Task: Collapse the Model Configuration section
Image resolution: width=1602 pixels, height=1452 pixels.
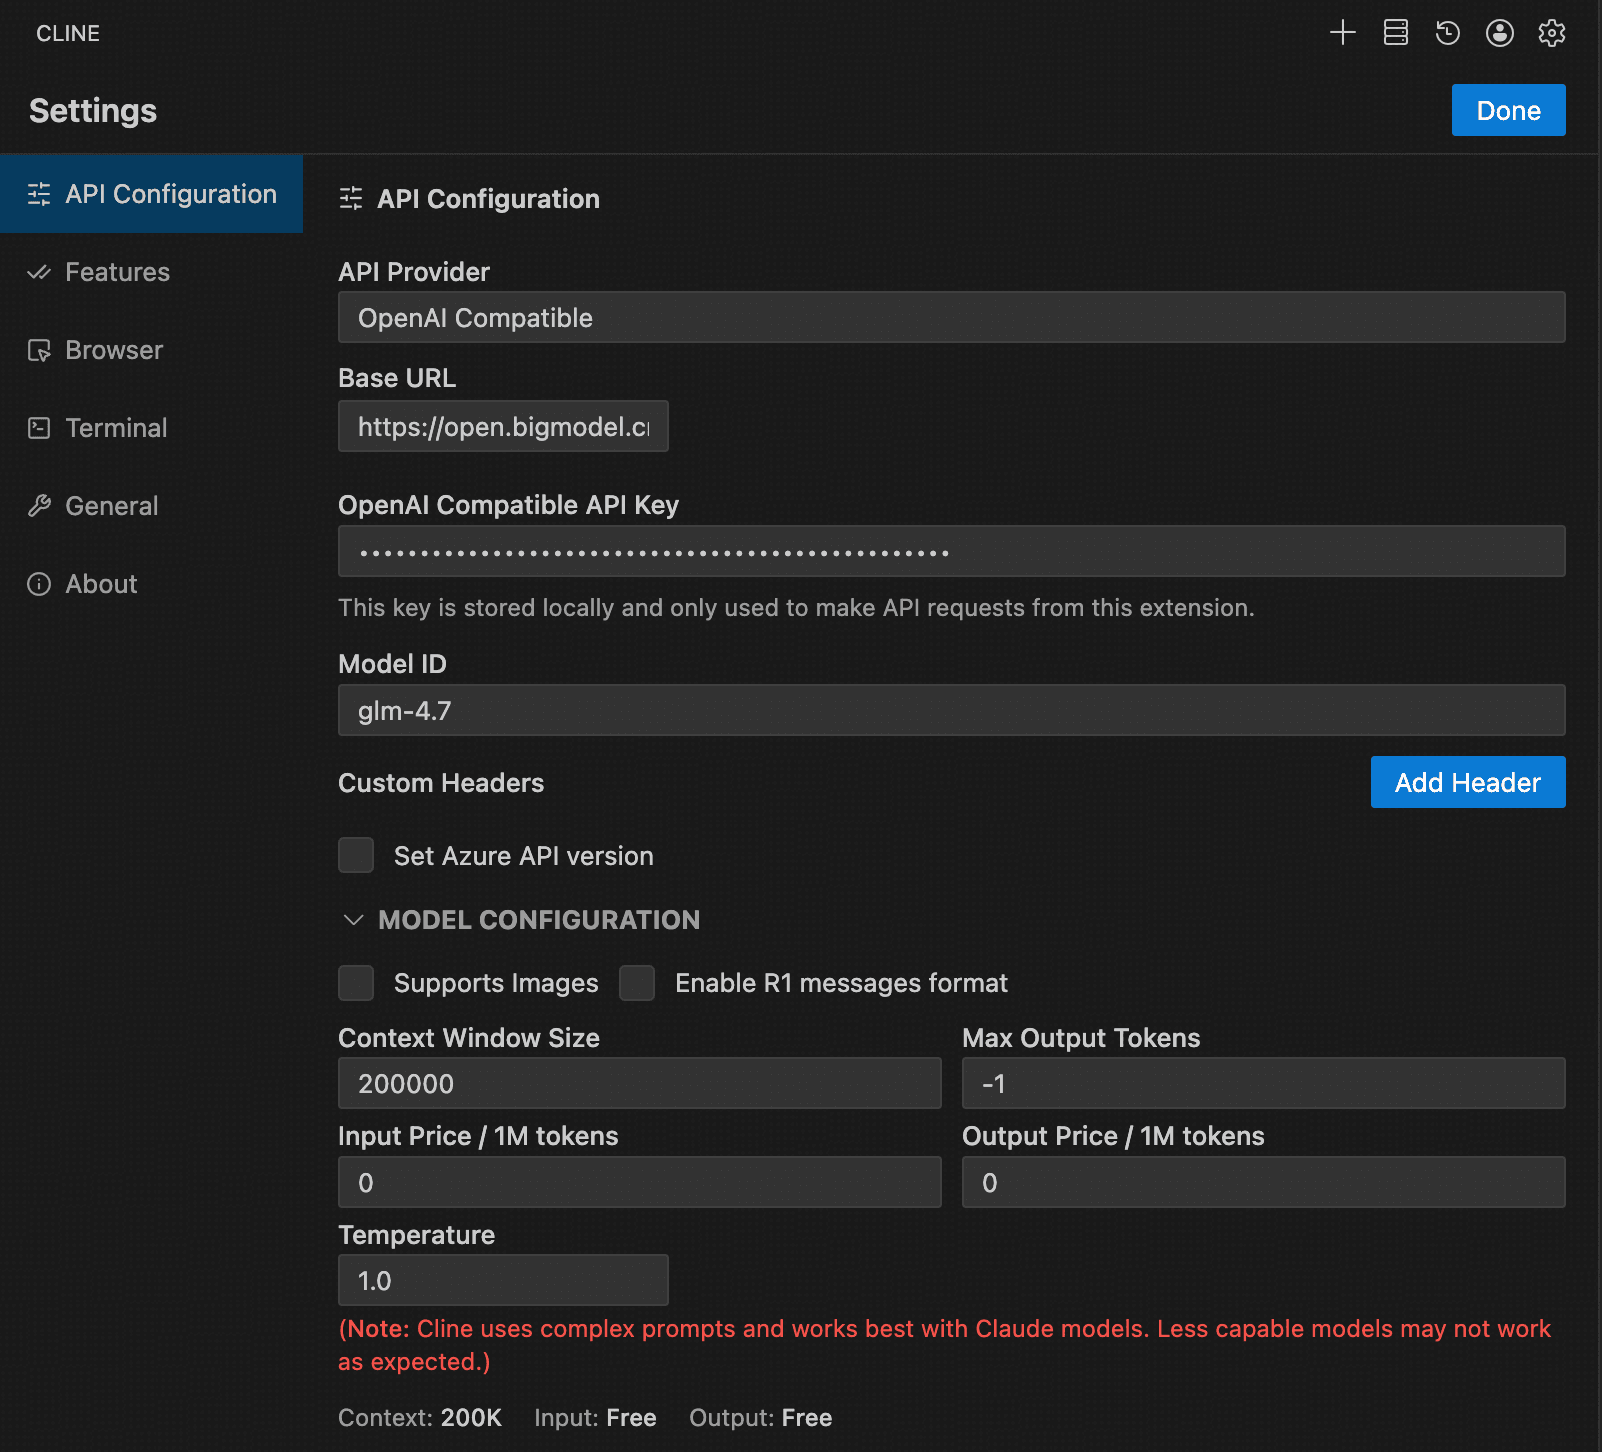Action: 353,920
